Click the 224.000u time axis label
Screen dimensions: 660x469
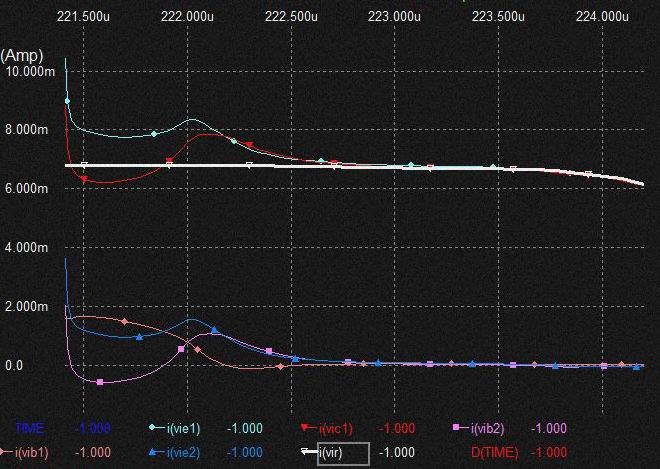(602, 16)
